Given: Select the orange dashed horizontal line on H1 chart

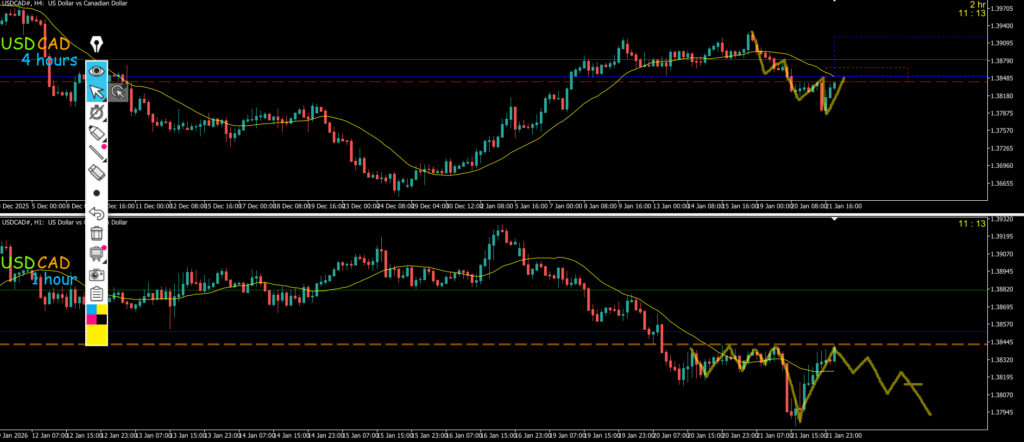Looking at the screenshot, I should pos(494,344).
